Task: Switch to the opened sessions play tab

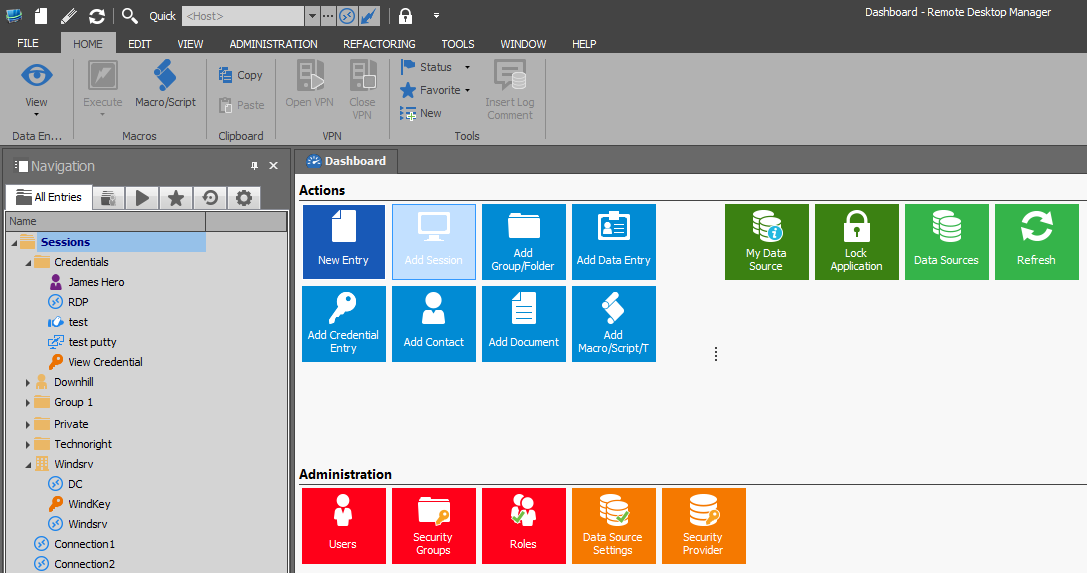Action: pos(142,198)
